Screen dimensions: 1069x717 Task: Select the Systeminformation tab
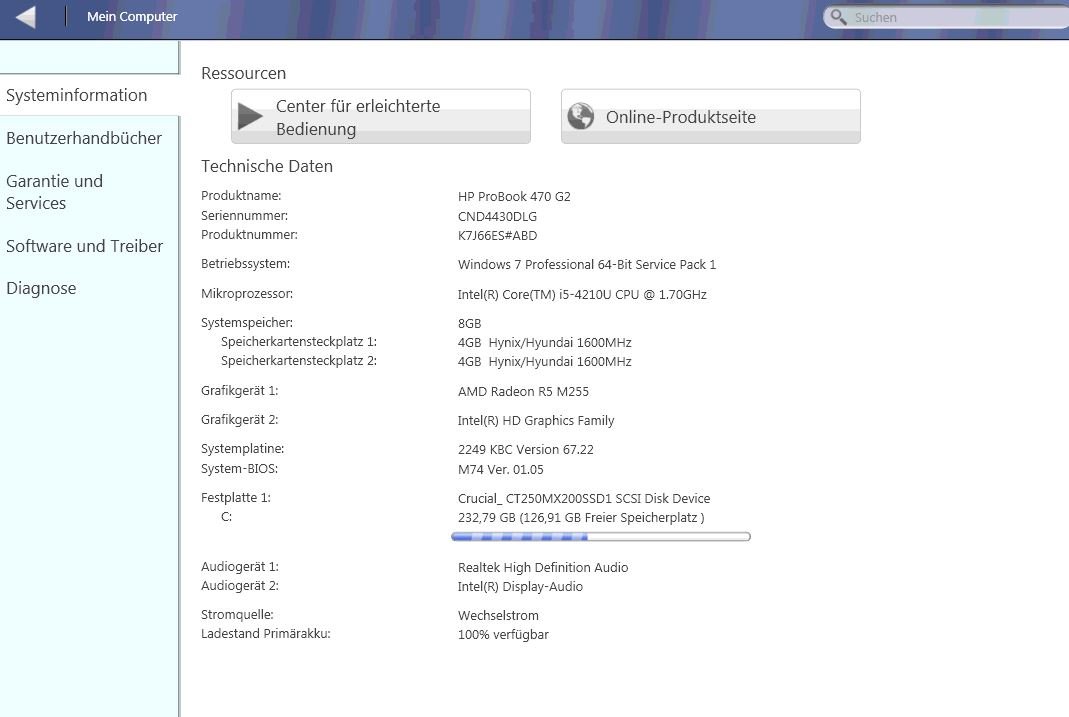pyautogui.click(x=89, y=95)
